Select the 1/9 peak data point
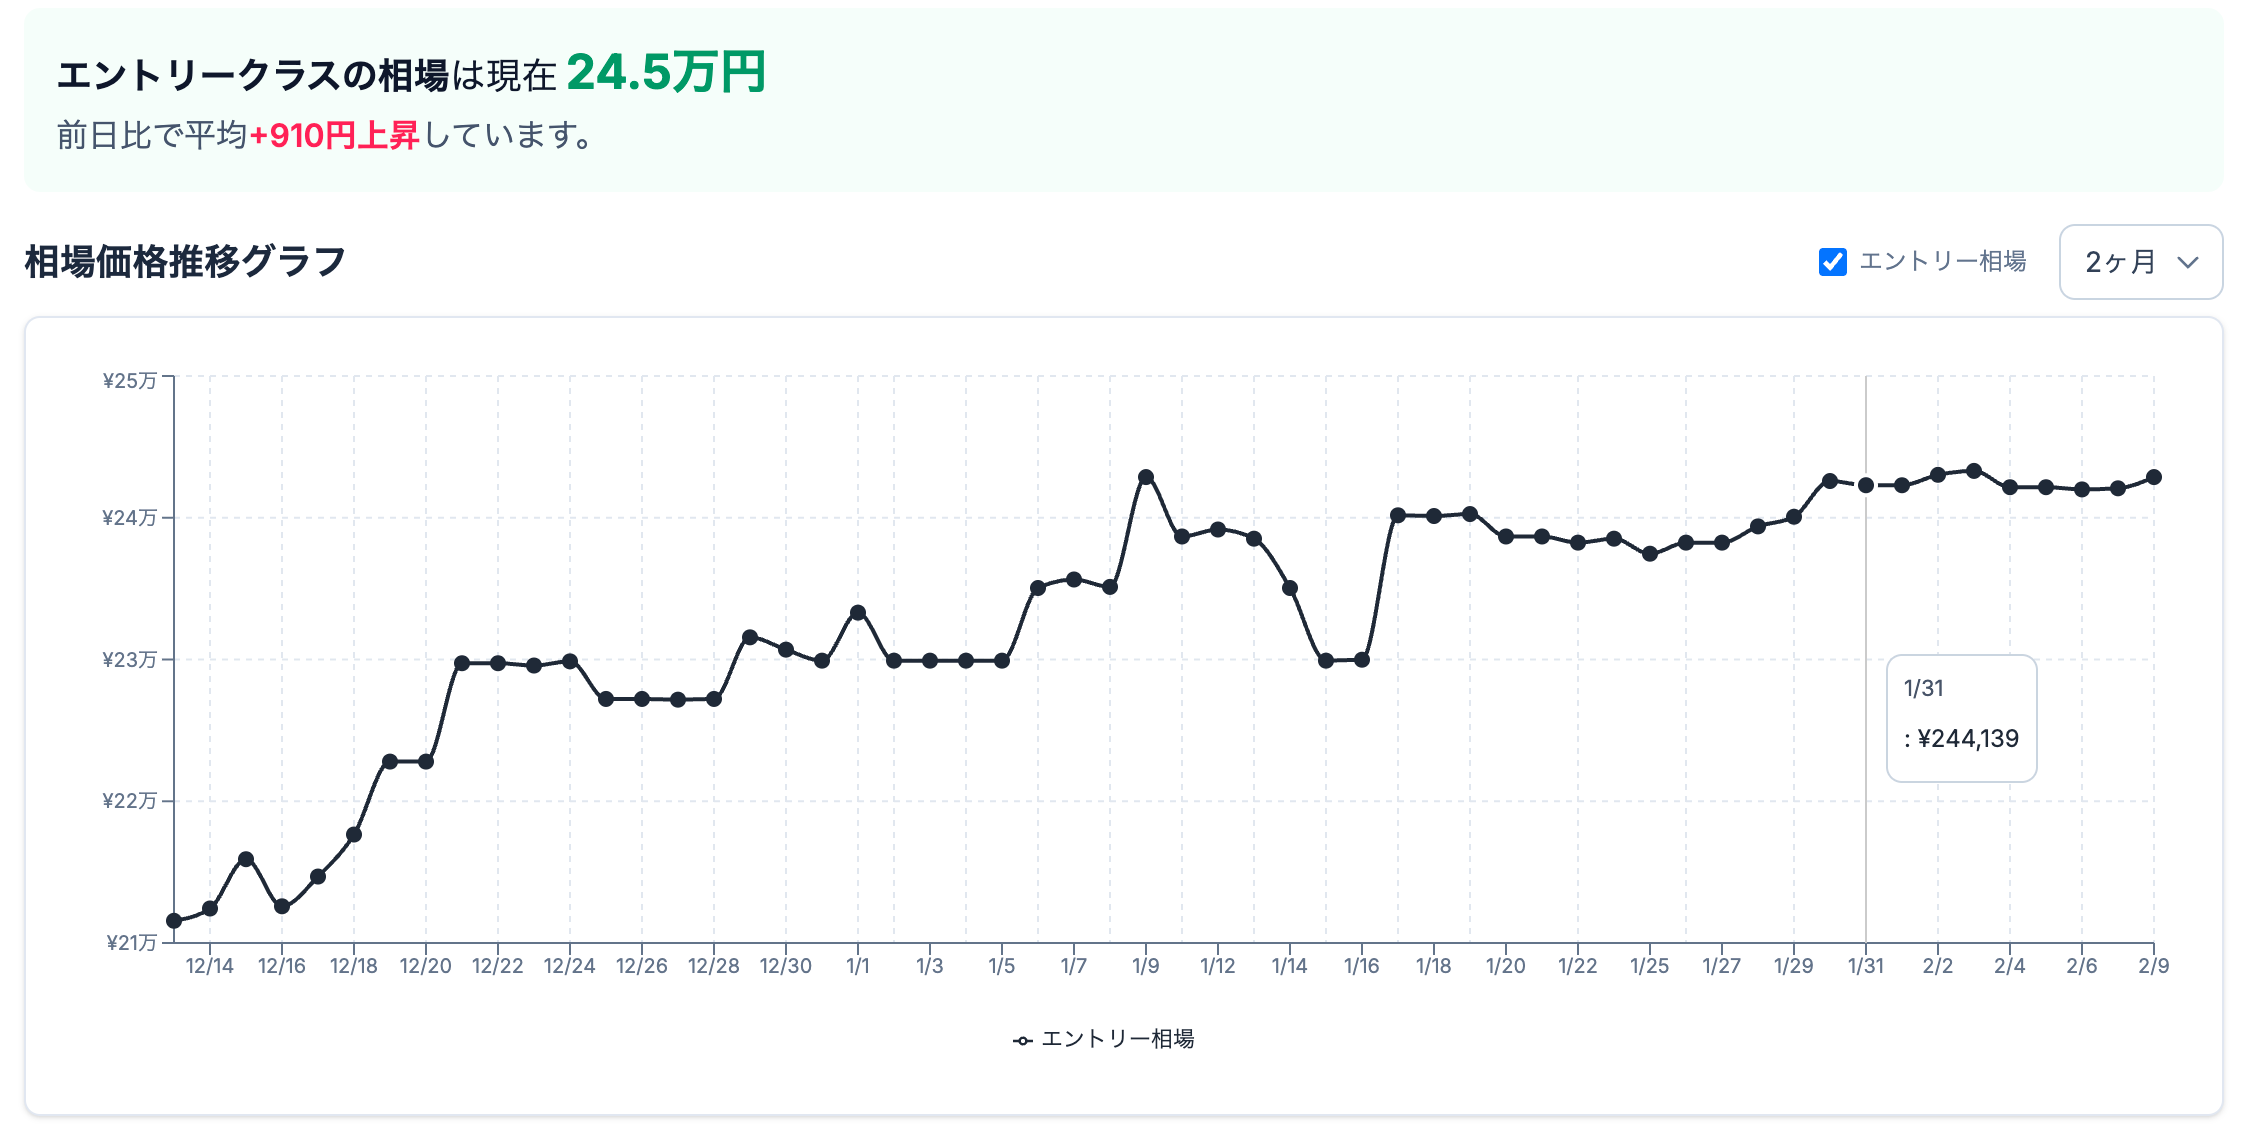The height and width of the screenshot is (1140, 2248). point(1146,478)
